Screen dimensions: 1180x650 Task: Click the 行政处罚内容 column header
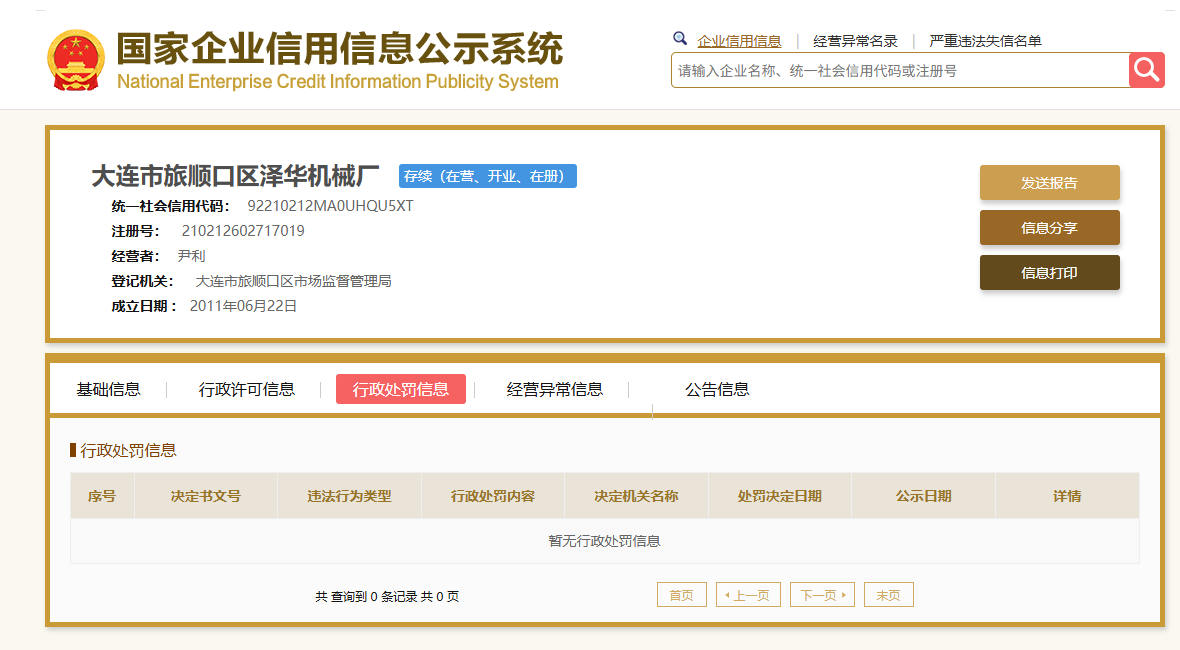click(x=493, y=496)
